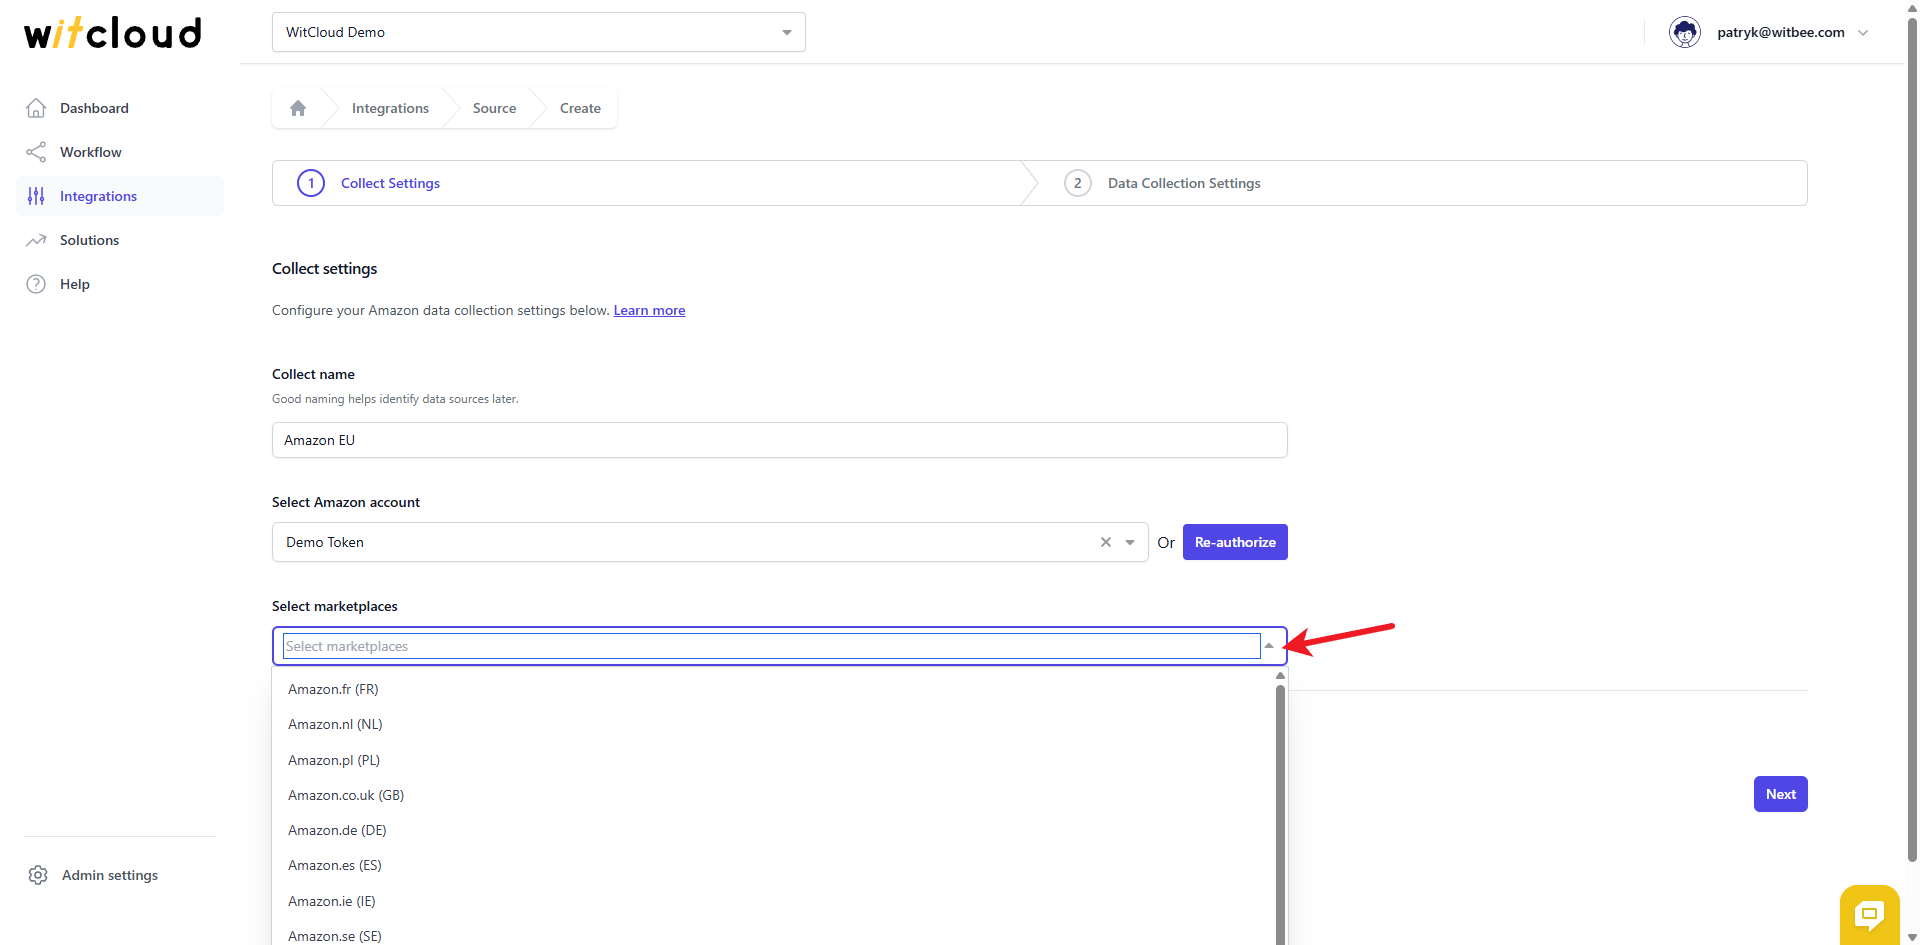Click the scroll-up arrow of marketplace list
1920x945 pixels.
point(1280,676)
